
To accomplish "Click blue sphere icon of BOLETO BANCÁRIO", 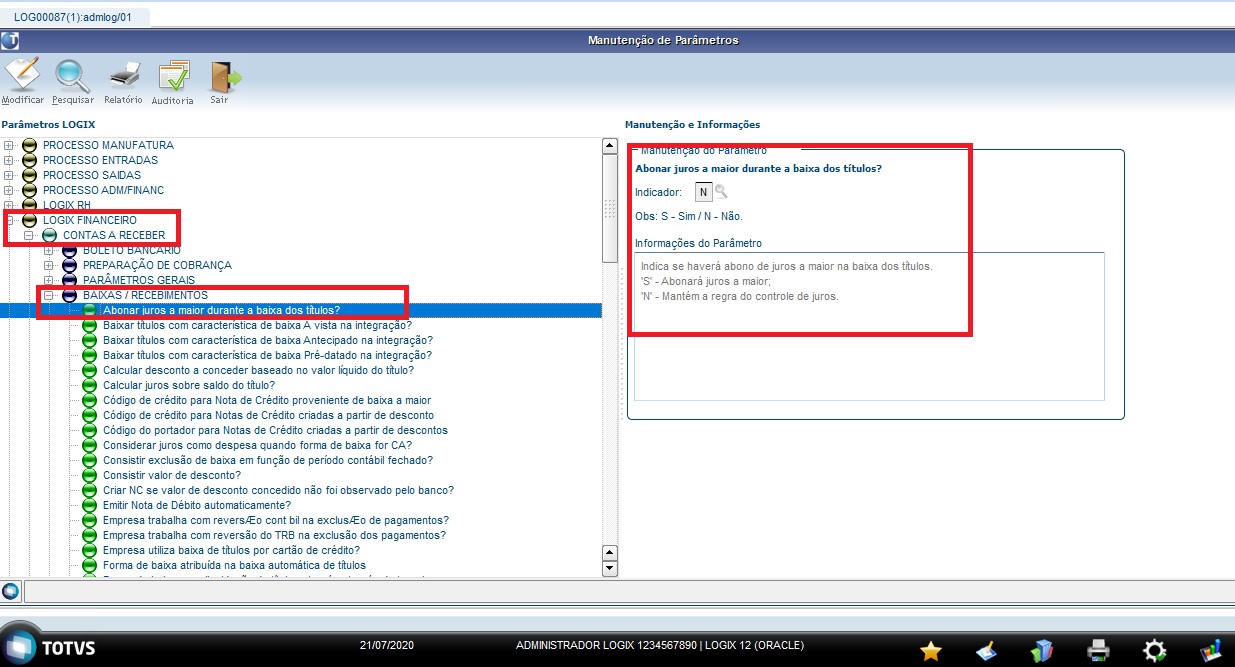I will point(69,250).
